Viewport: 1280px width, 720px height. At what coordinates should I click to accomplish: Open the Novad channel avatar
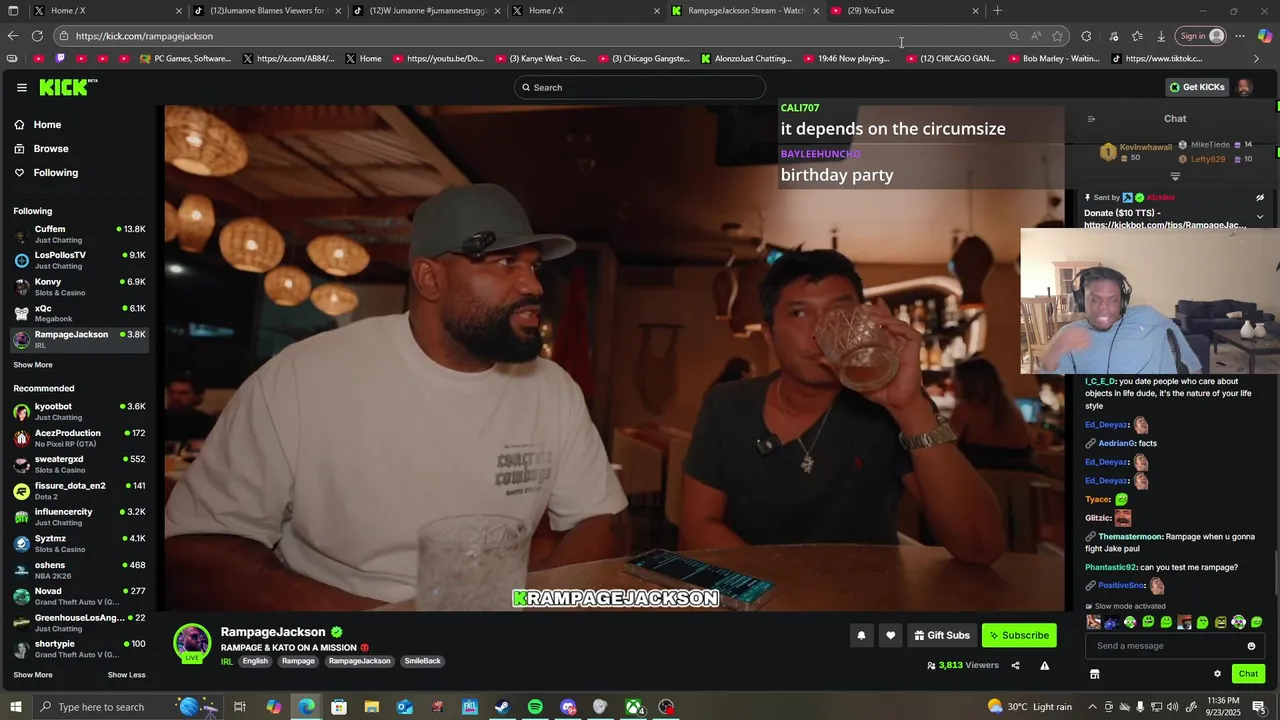[x=21, y=596]
